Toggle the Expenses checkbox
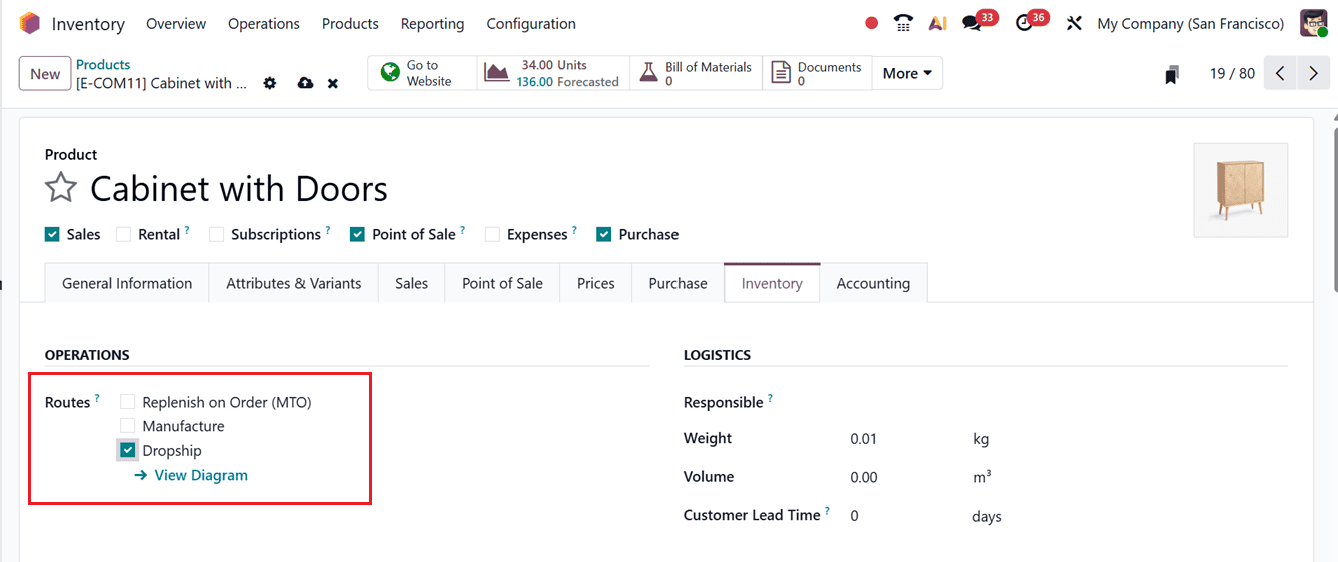The image size is (1338, 562). tap(492, 234)
